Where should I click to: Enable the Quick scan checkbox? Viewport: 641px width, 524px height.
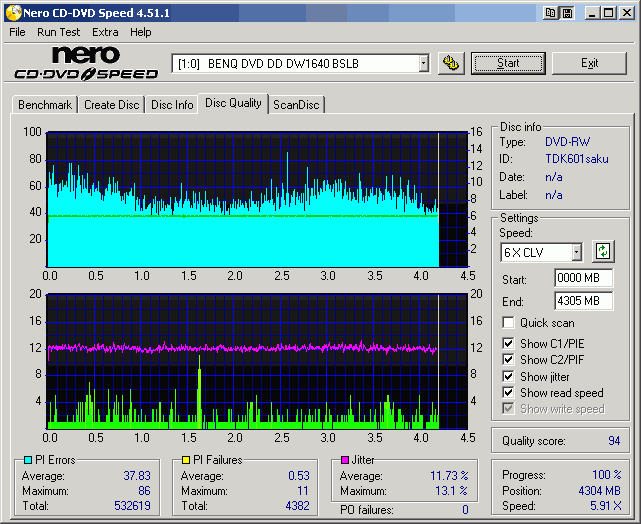point(509,323)
